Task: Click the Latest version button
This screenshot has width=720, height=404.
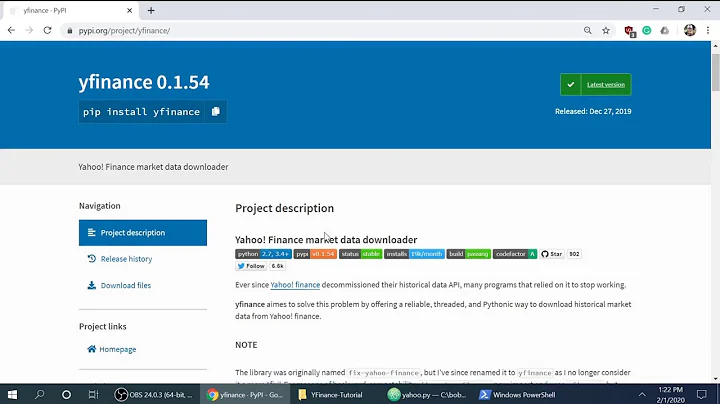Action: [596, 84]
